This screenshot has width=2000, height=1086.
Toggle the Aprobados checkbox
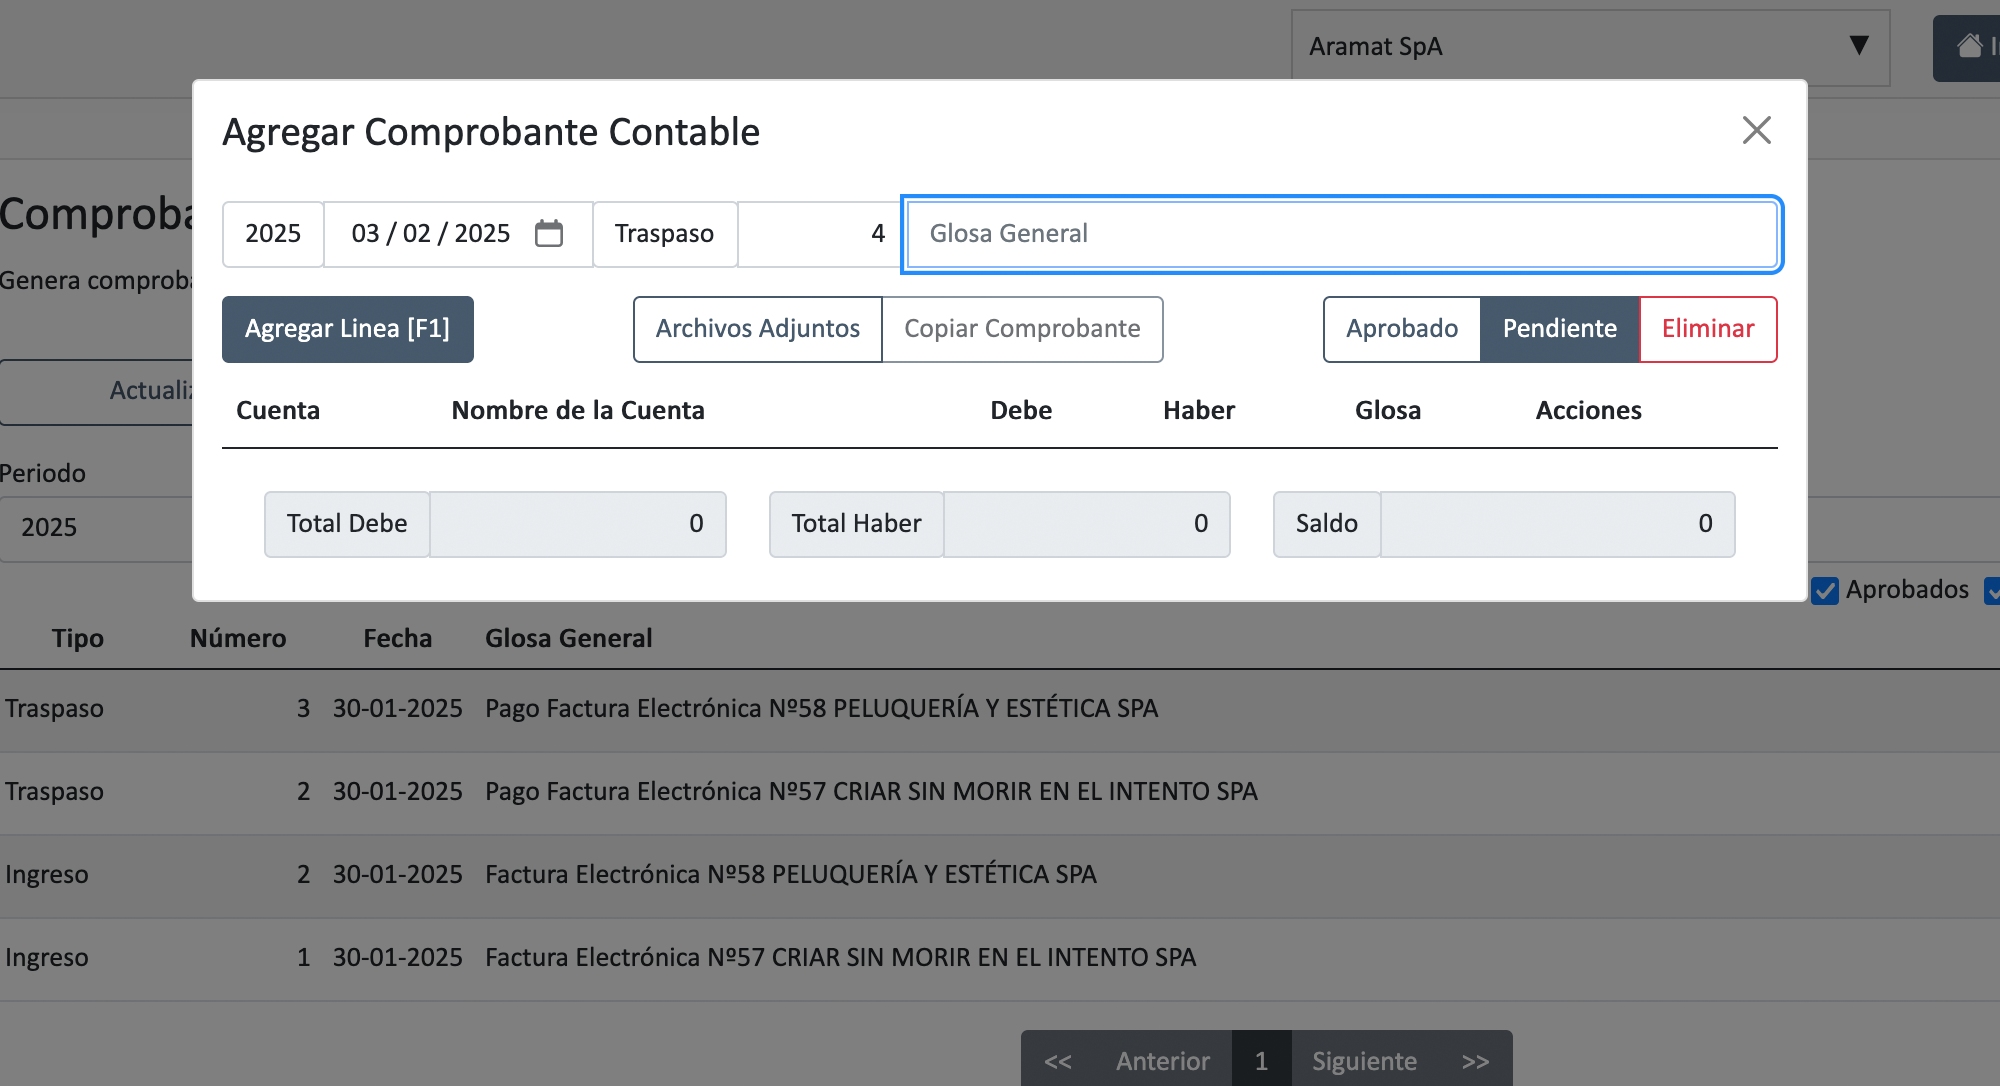[x=1825, y=590]
